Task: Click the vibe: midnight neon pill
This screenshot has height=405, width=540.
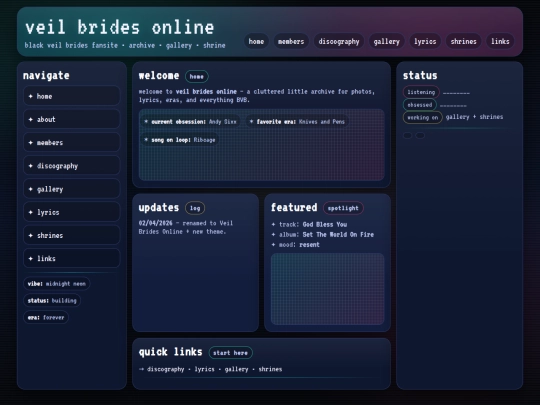Action: (56, 284)
